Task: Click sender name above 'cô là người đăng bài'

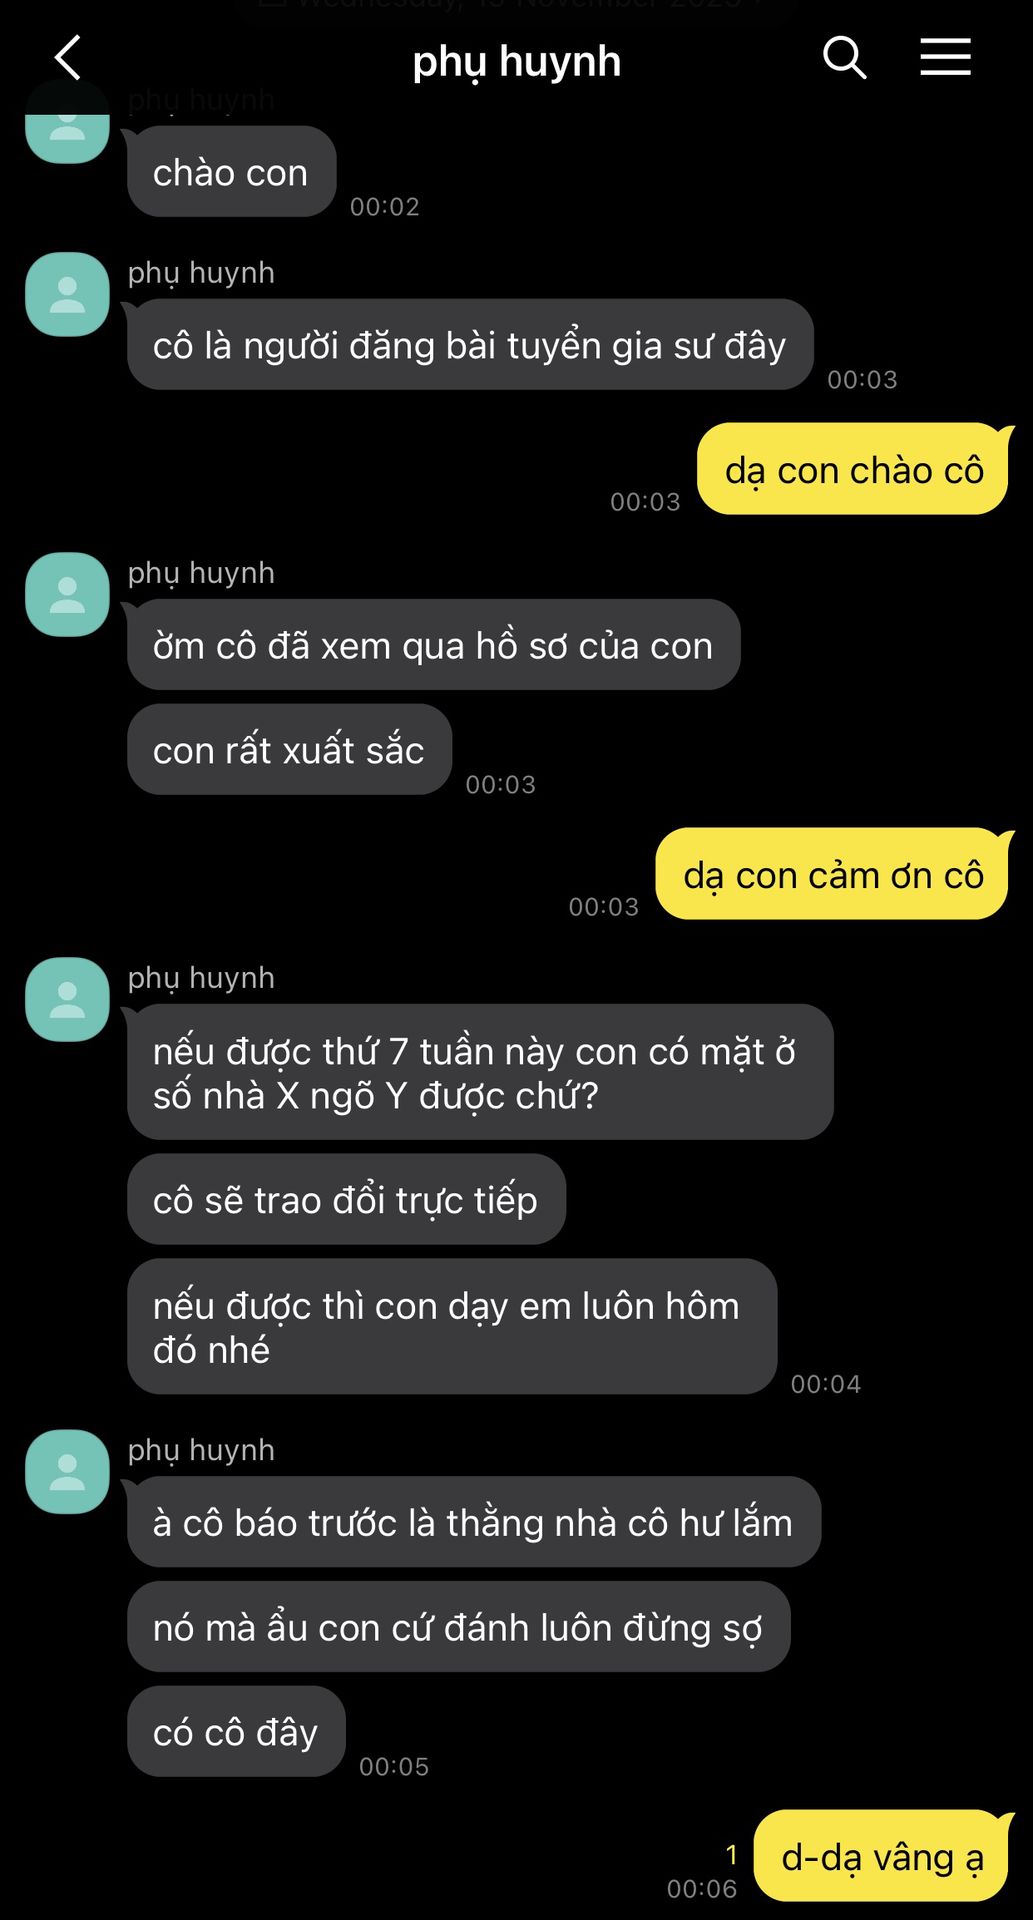Action: point(201,273)
